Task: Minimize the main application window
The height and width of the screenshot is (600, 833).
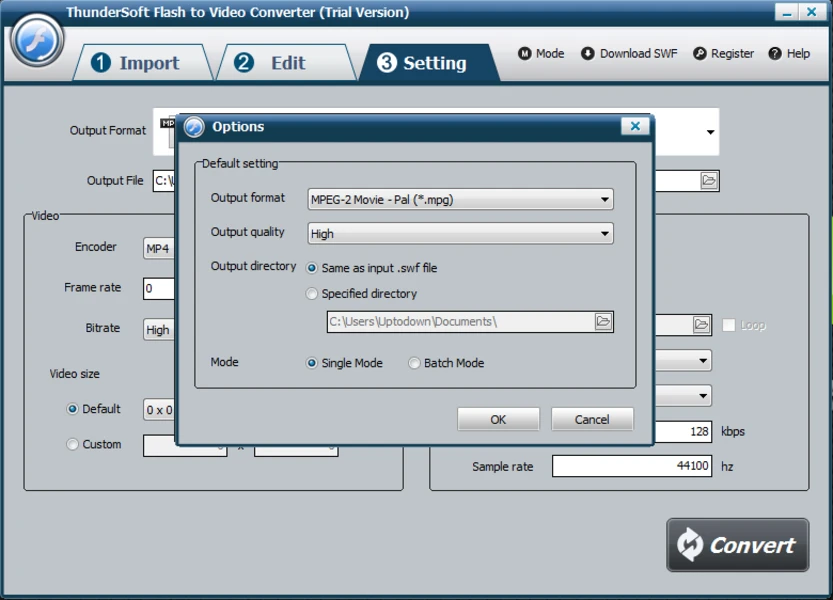Action: (787, 12)
